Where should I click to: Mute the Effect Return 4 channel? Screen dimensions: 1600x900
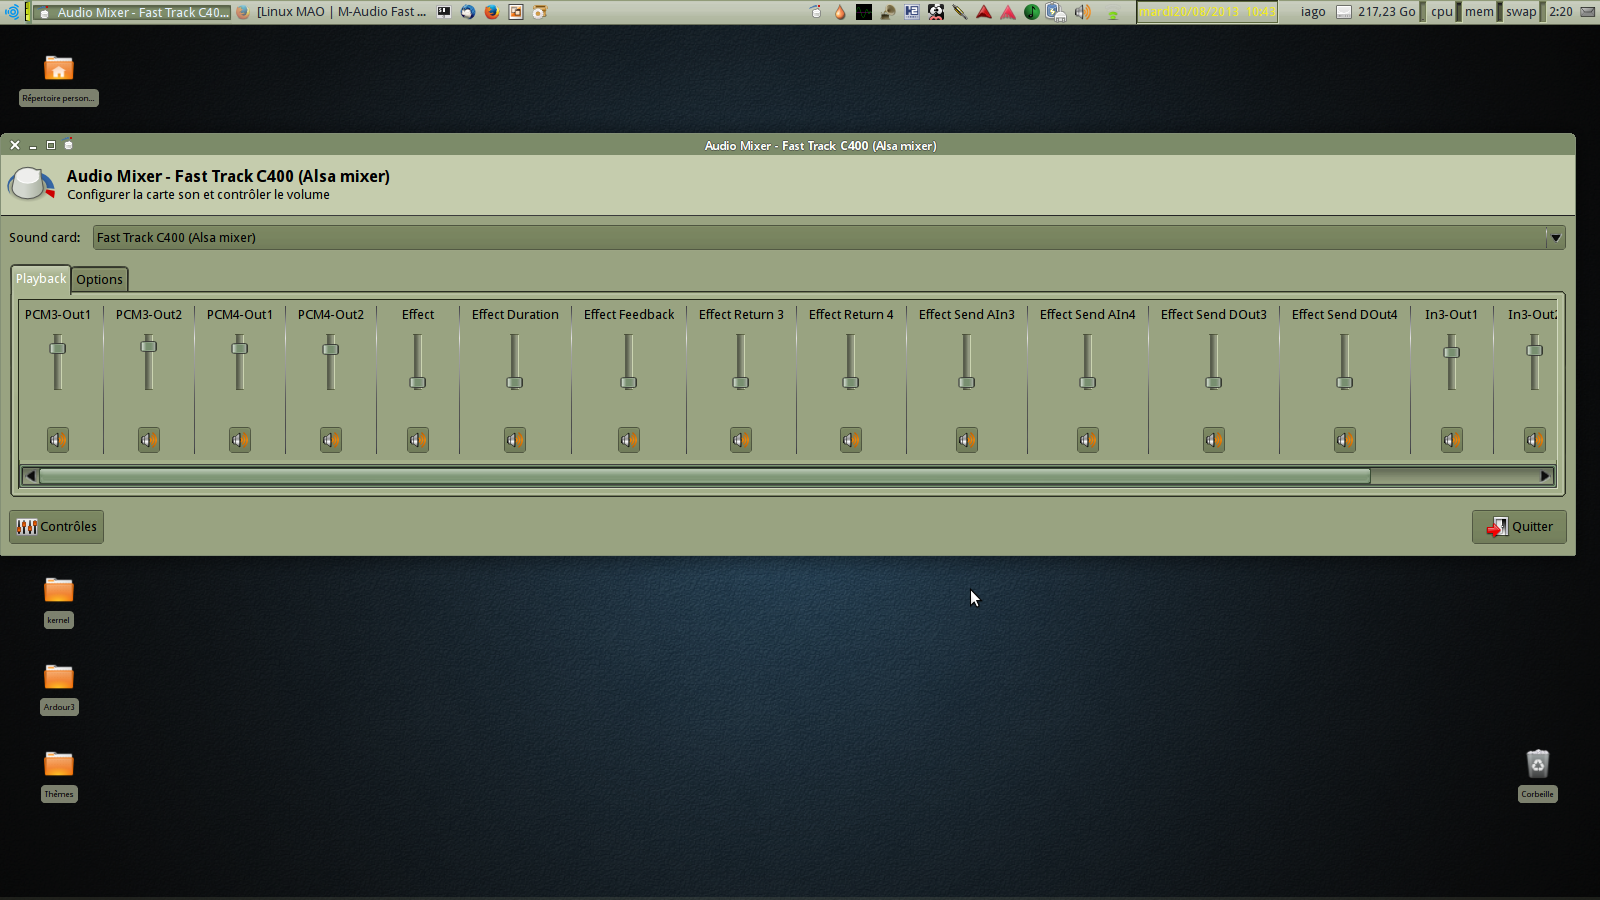click(x=851, y=440)
